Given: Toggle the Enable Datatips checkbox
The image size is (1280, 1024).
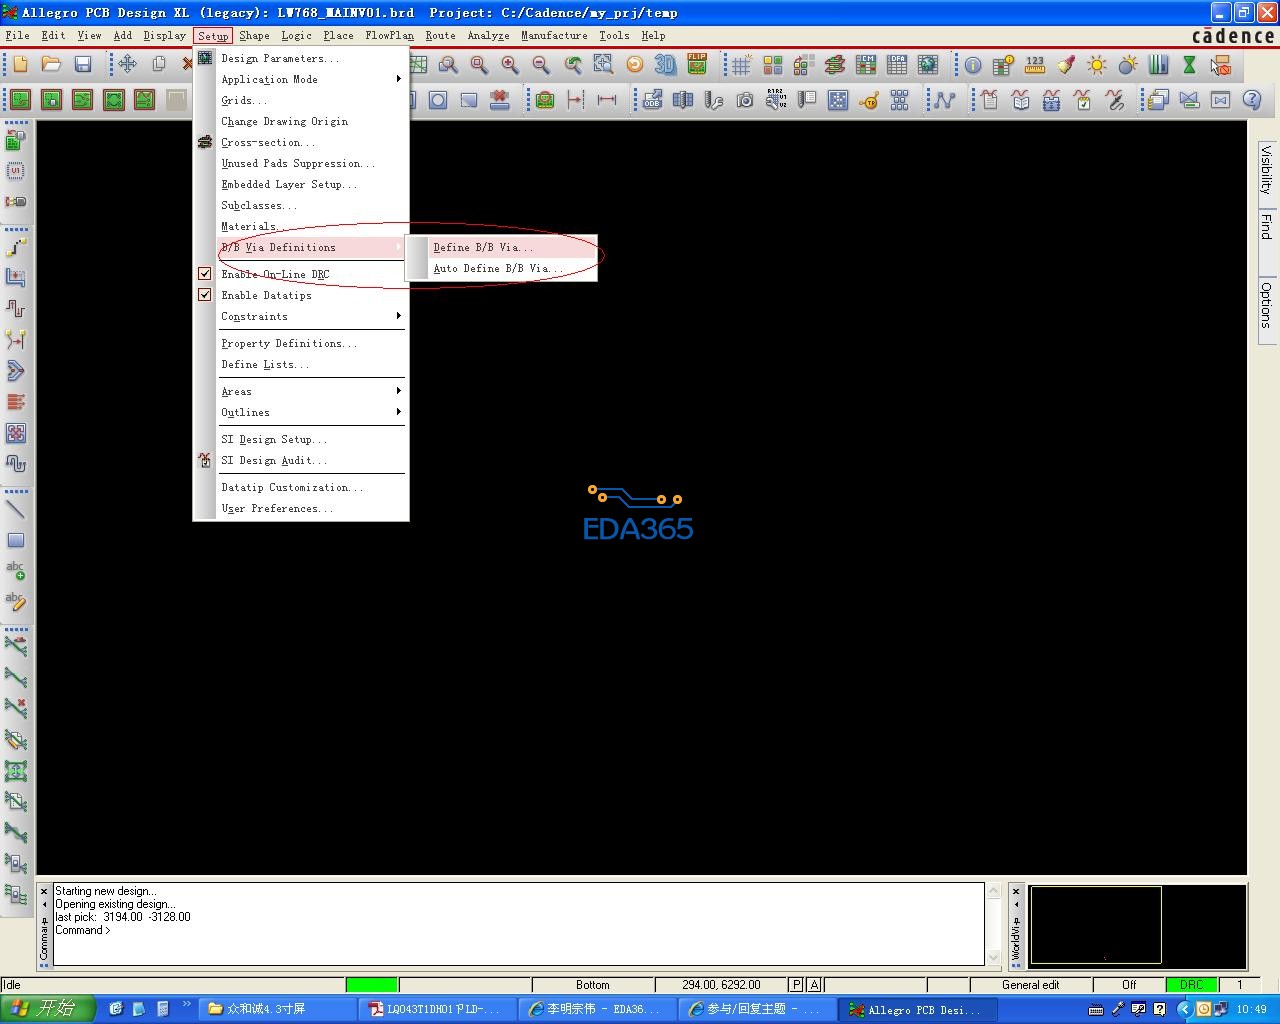Looking at the screenshot, I should [205, 295].
